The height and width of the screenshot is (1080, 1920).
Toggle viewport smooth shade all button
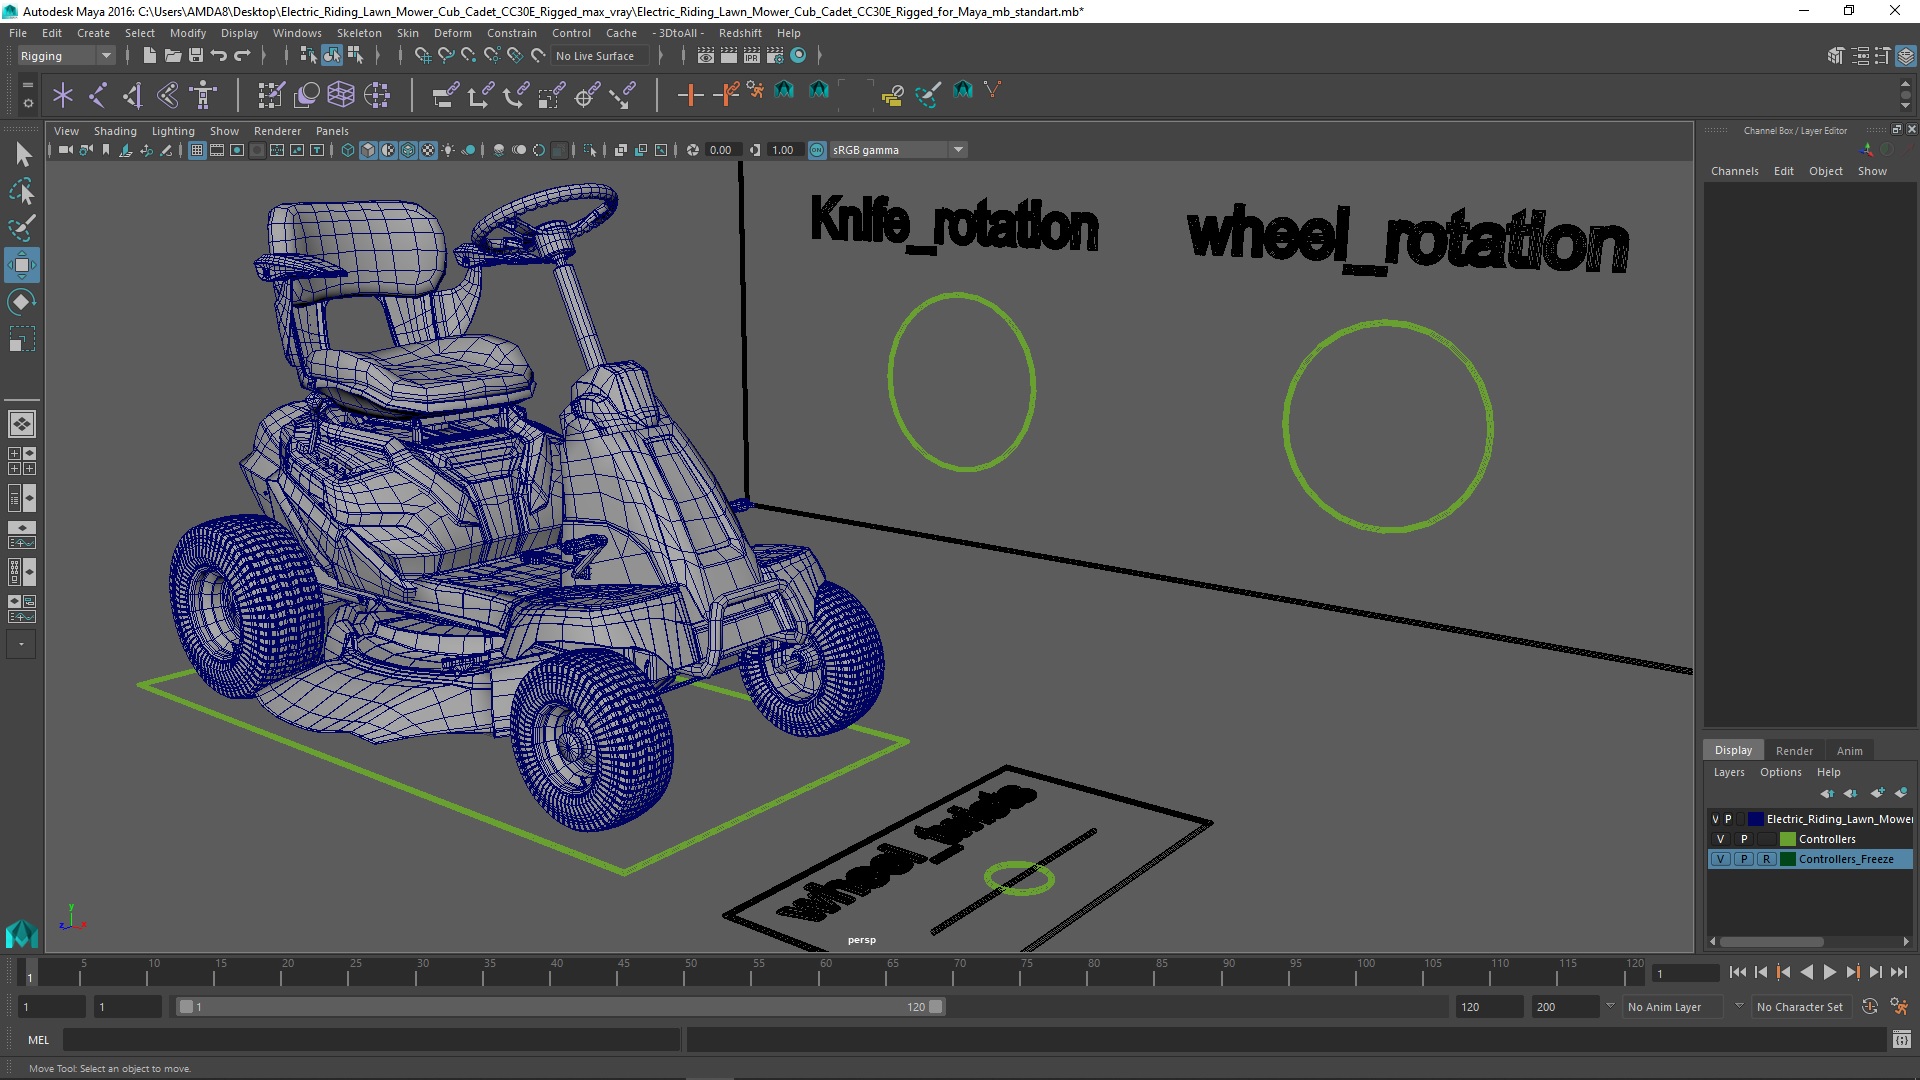pyautogui.click(x=368, y=150)
